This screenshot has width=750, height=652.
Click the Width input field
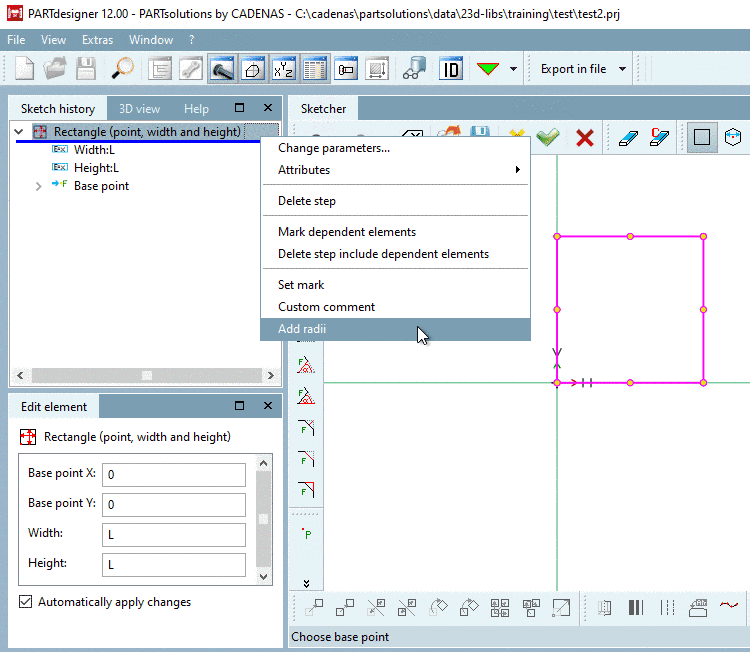[173, 534]
